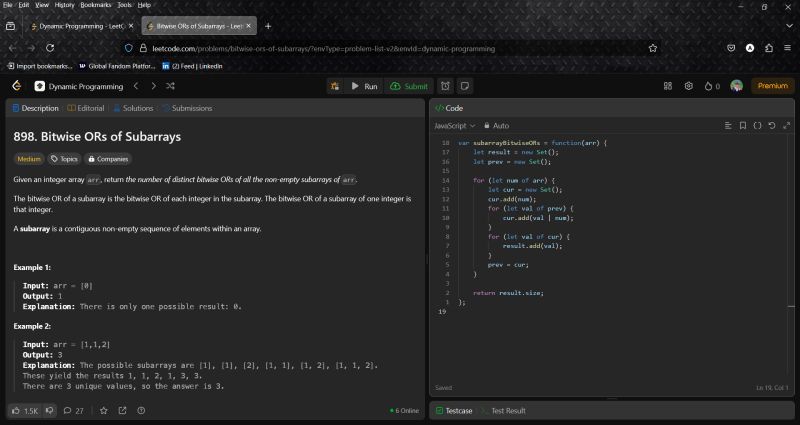Click the browser back arrow
This screenshot has width=800, height=425.
click(x=12, y=48)
